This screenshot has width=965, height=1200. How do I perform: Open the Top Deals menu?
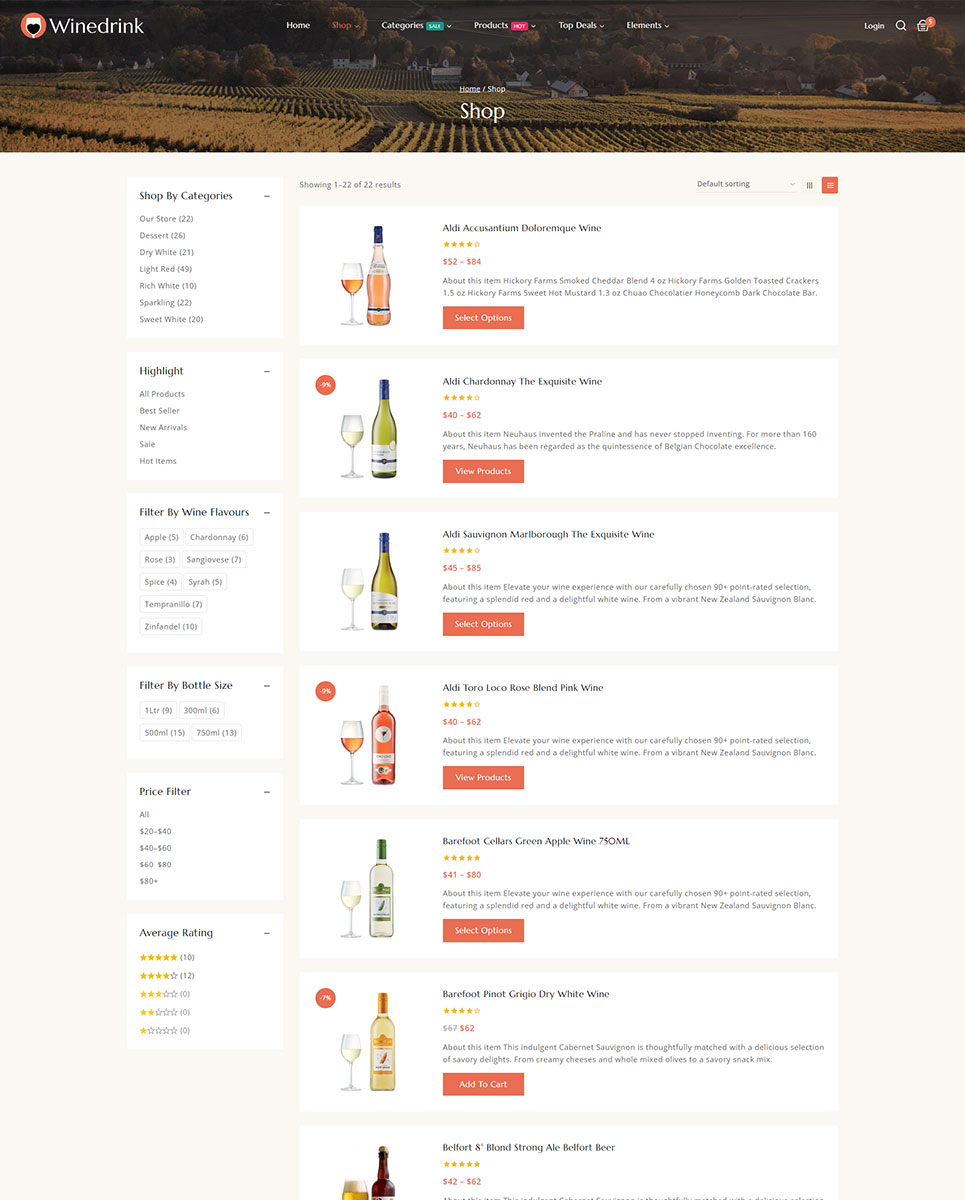click(x=581, y=26)
